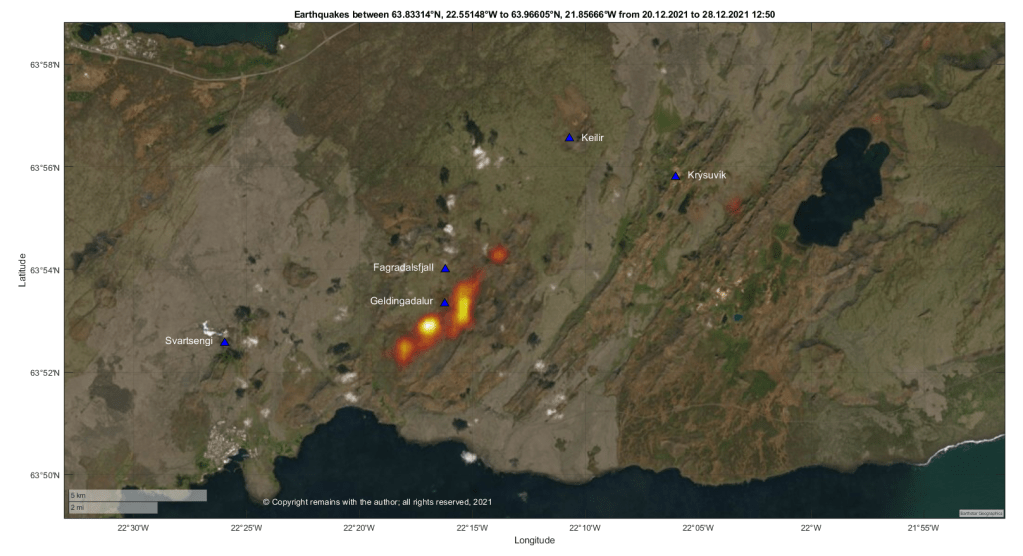Viewport: 1023px width, 556px height.
Task: Click the faint red spot southeast of Krýsuvík
Action: (734, 205)
